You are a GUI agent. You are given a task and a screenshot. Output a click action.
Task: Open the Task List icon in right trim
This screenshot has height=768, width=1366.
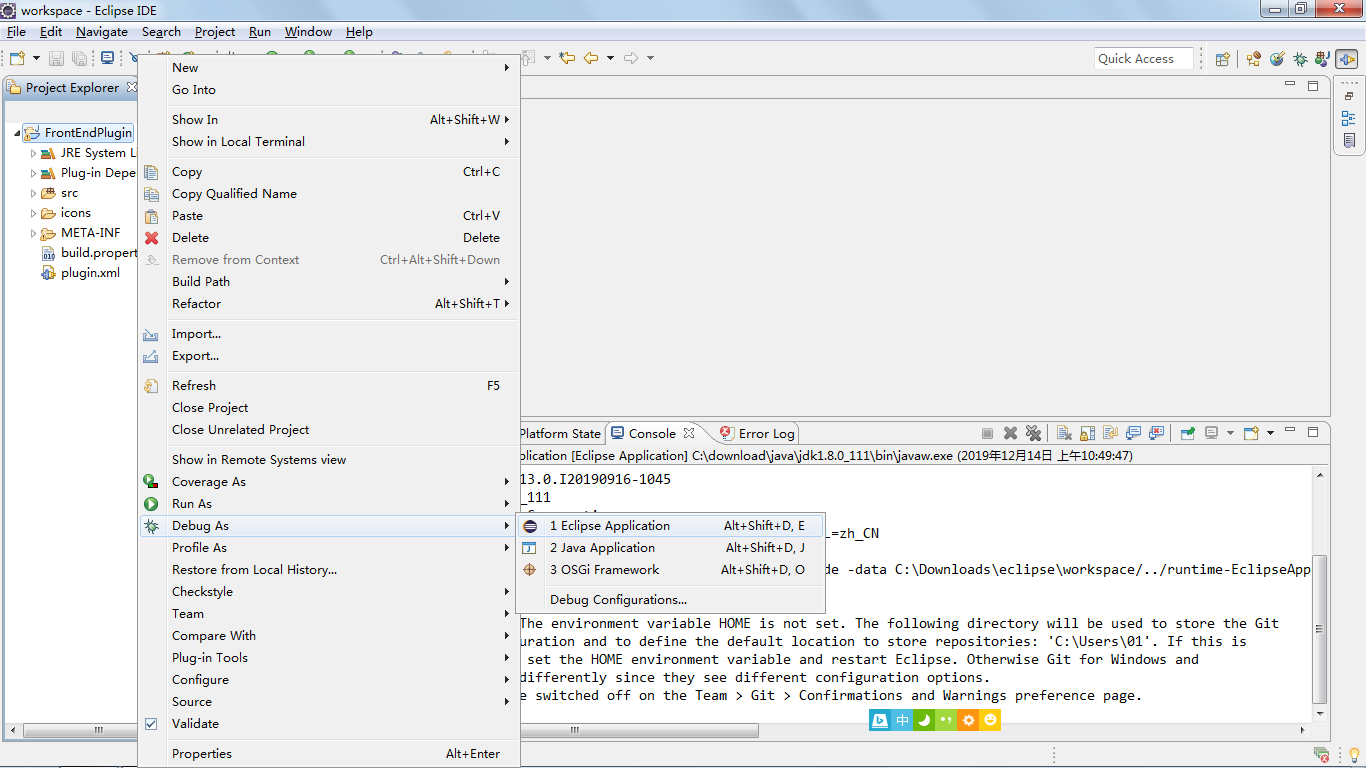[x=1349, y=141]
